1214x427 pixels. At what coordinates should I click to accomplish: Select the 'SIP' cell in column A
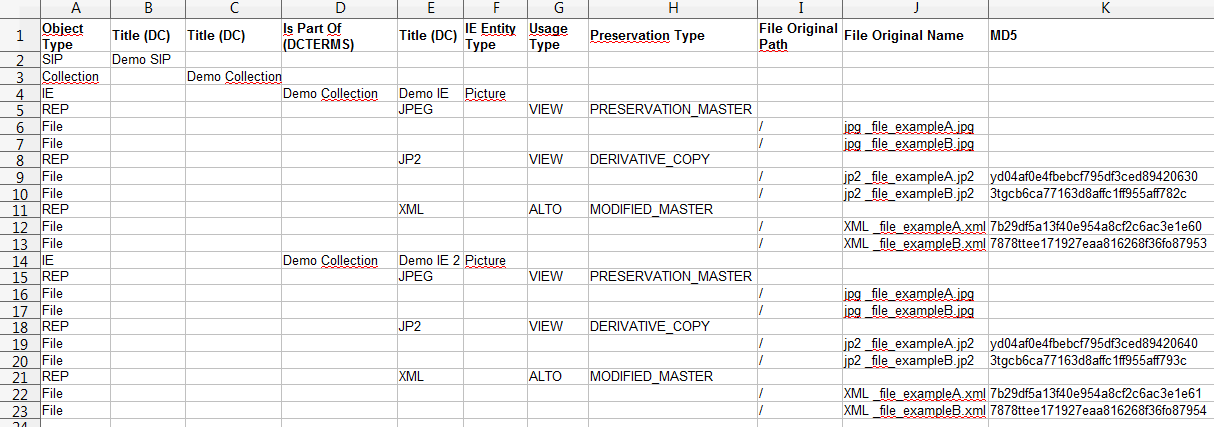53,60
